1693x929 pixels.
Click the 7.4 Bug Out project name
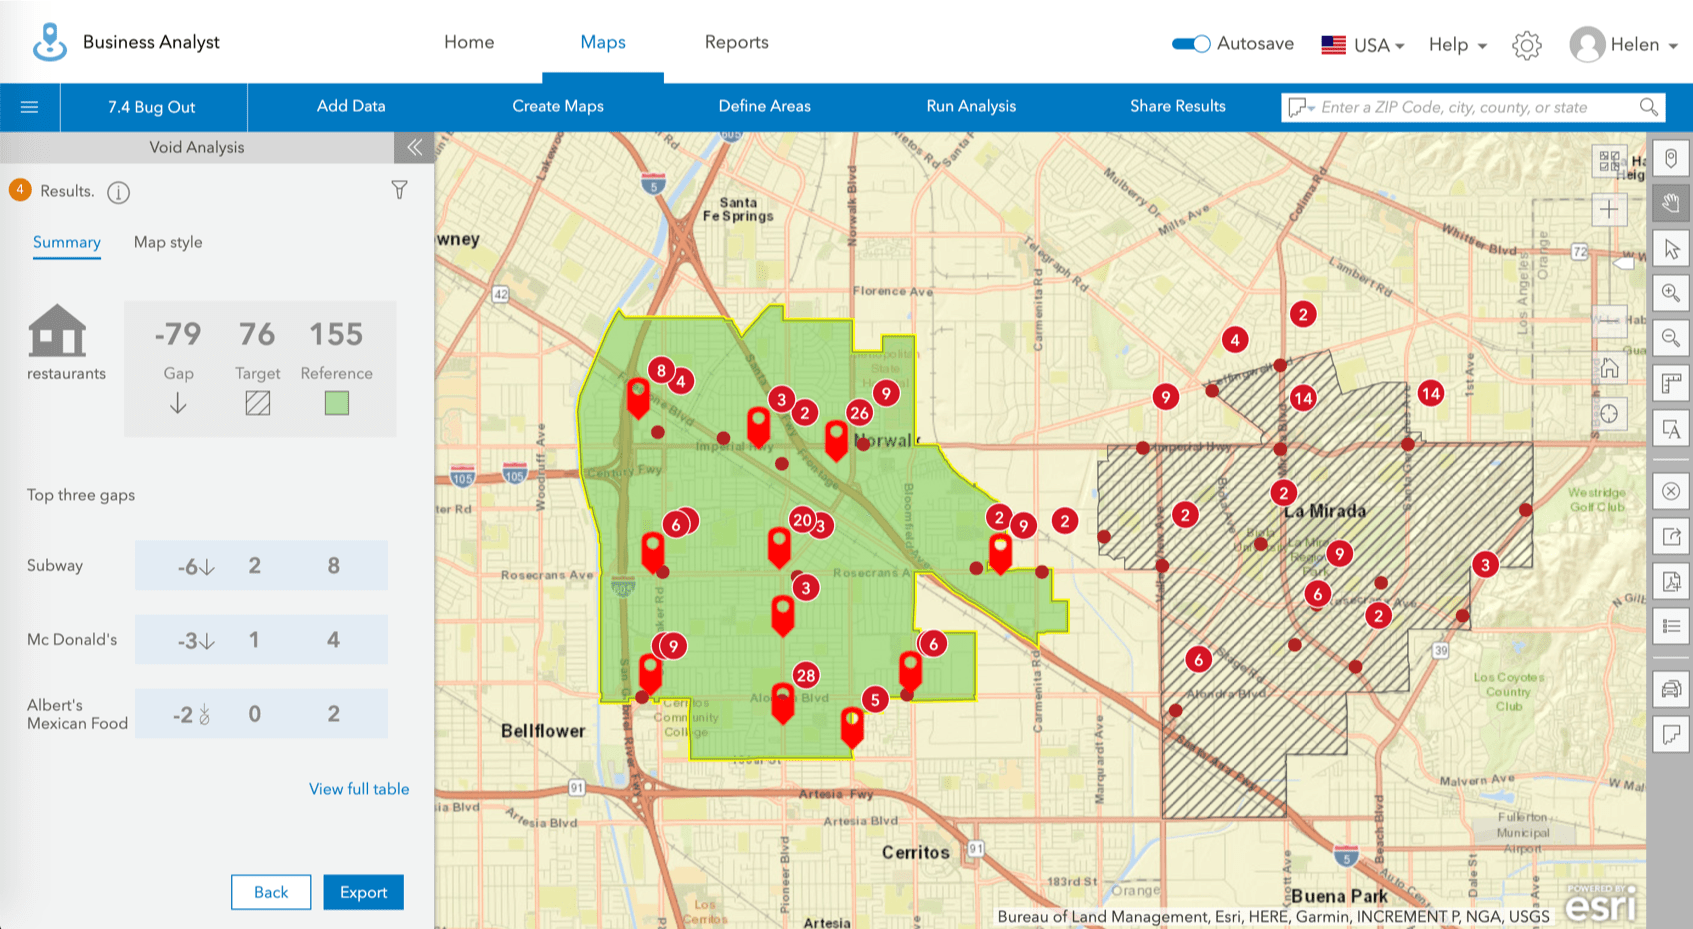click(x=152, y=107)
